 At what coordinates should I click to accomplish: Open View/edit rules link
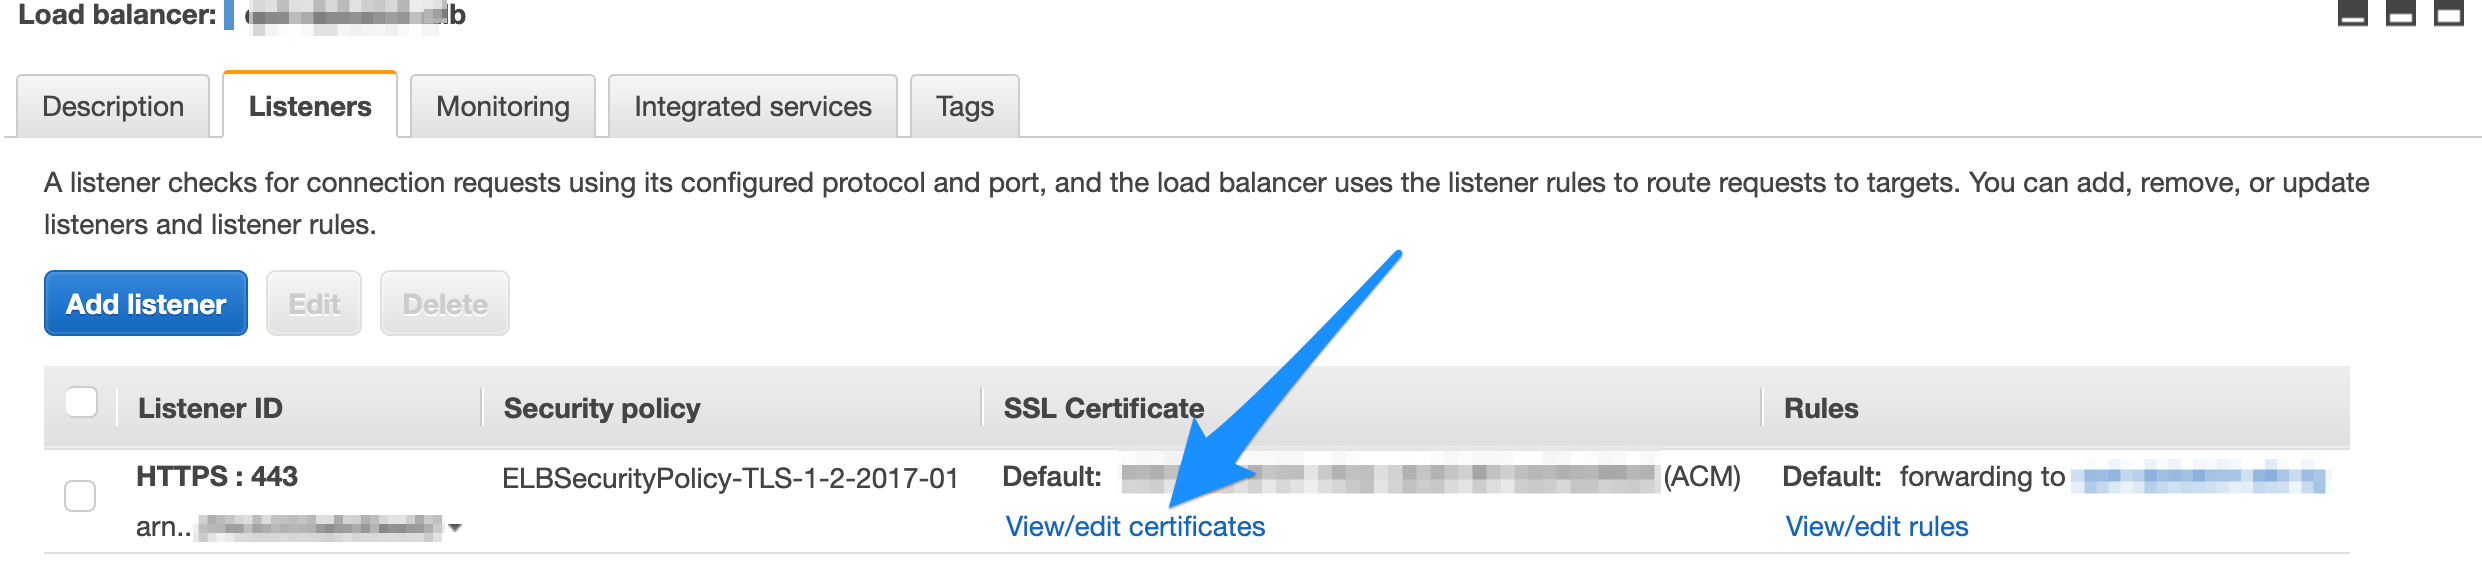click(1877, 526)
